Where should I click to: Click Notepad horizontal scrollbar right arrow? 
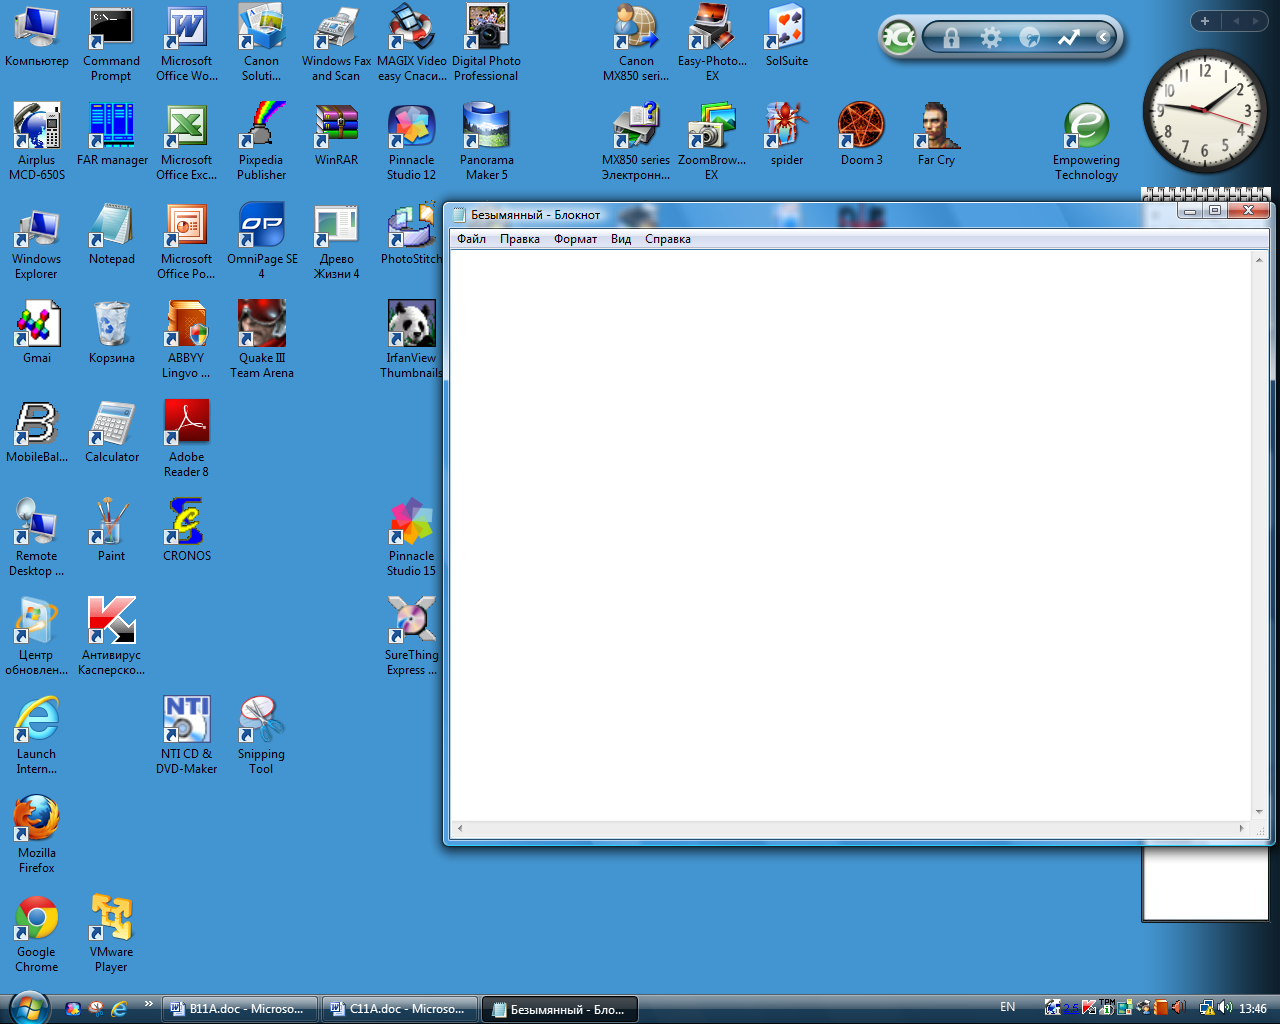click(1242, 828)
